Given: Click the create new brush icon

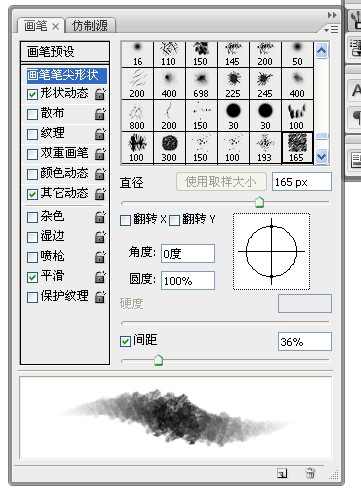Looking at the screenshot, I should click(x=282, y=473).
